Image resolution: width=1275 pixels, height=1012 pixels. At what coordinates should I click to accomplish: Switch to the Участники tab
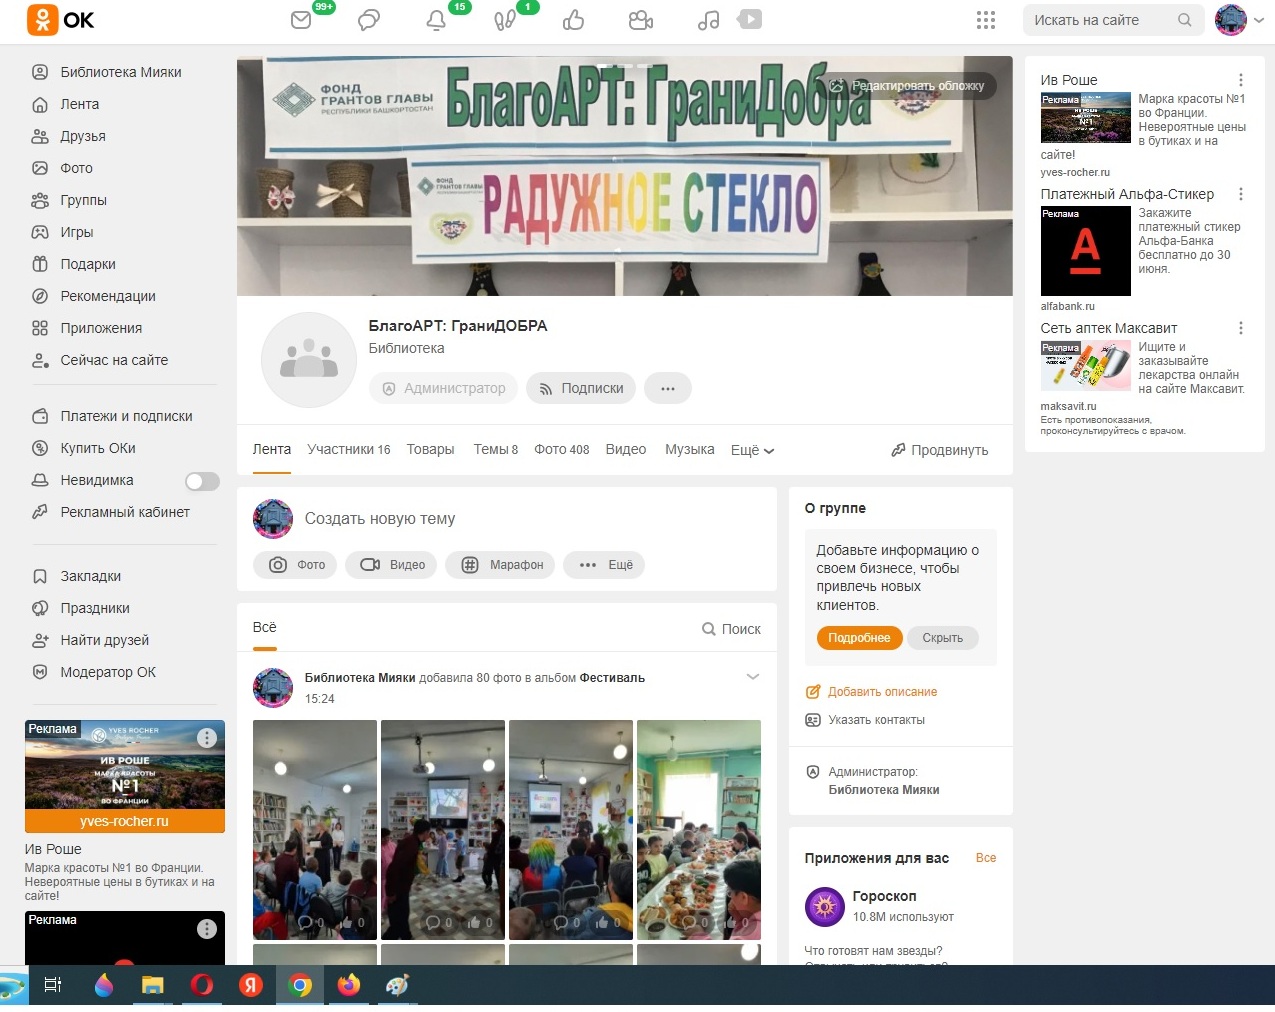click(x=348, y=450)
